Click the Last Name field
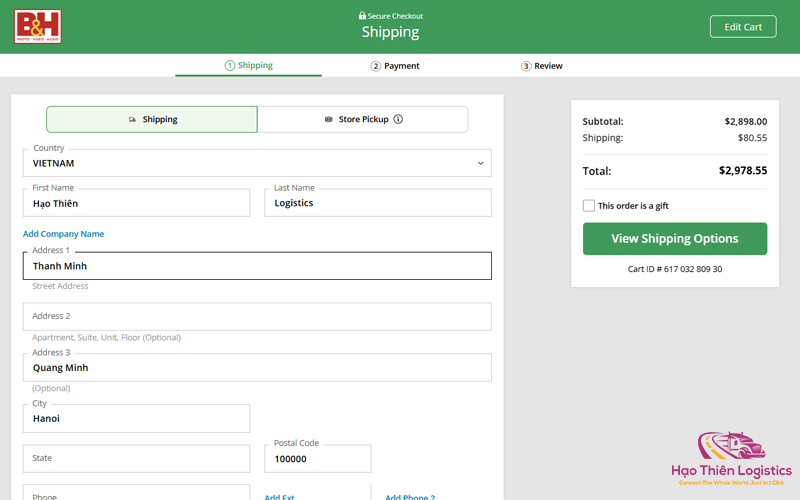Viewport: 800px width, 500px height. click(378, 203)
